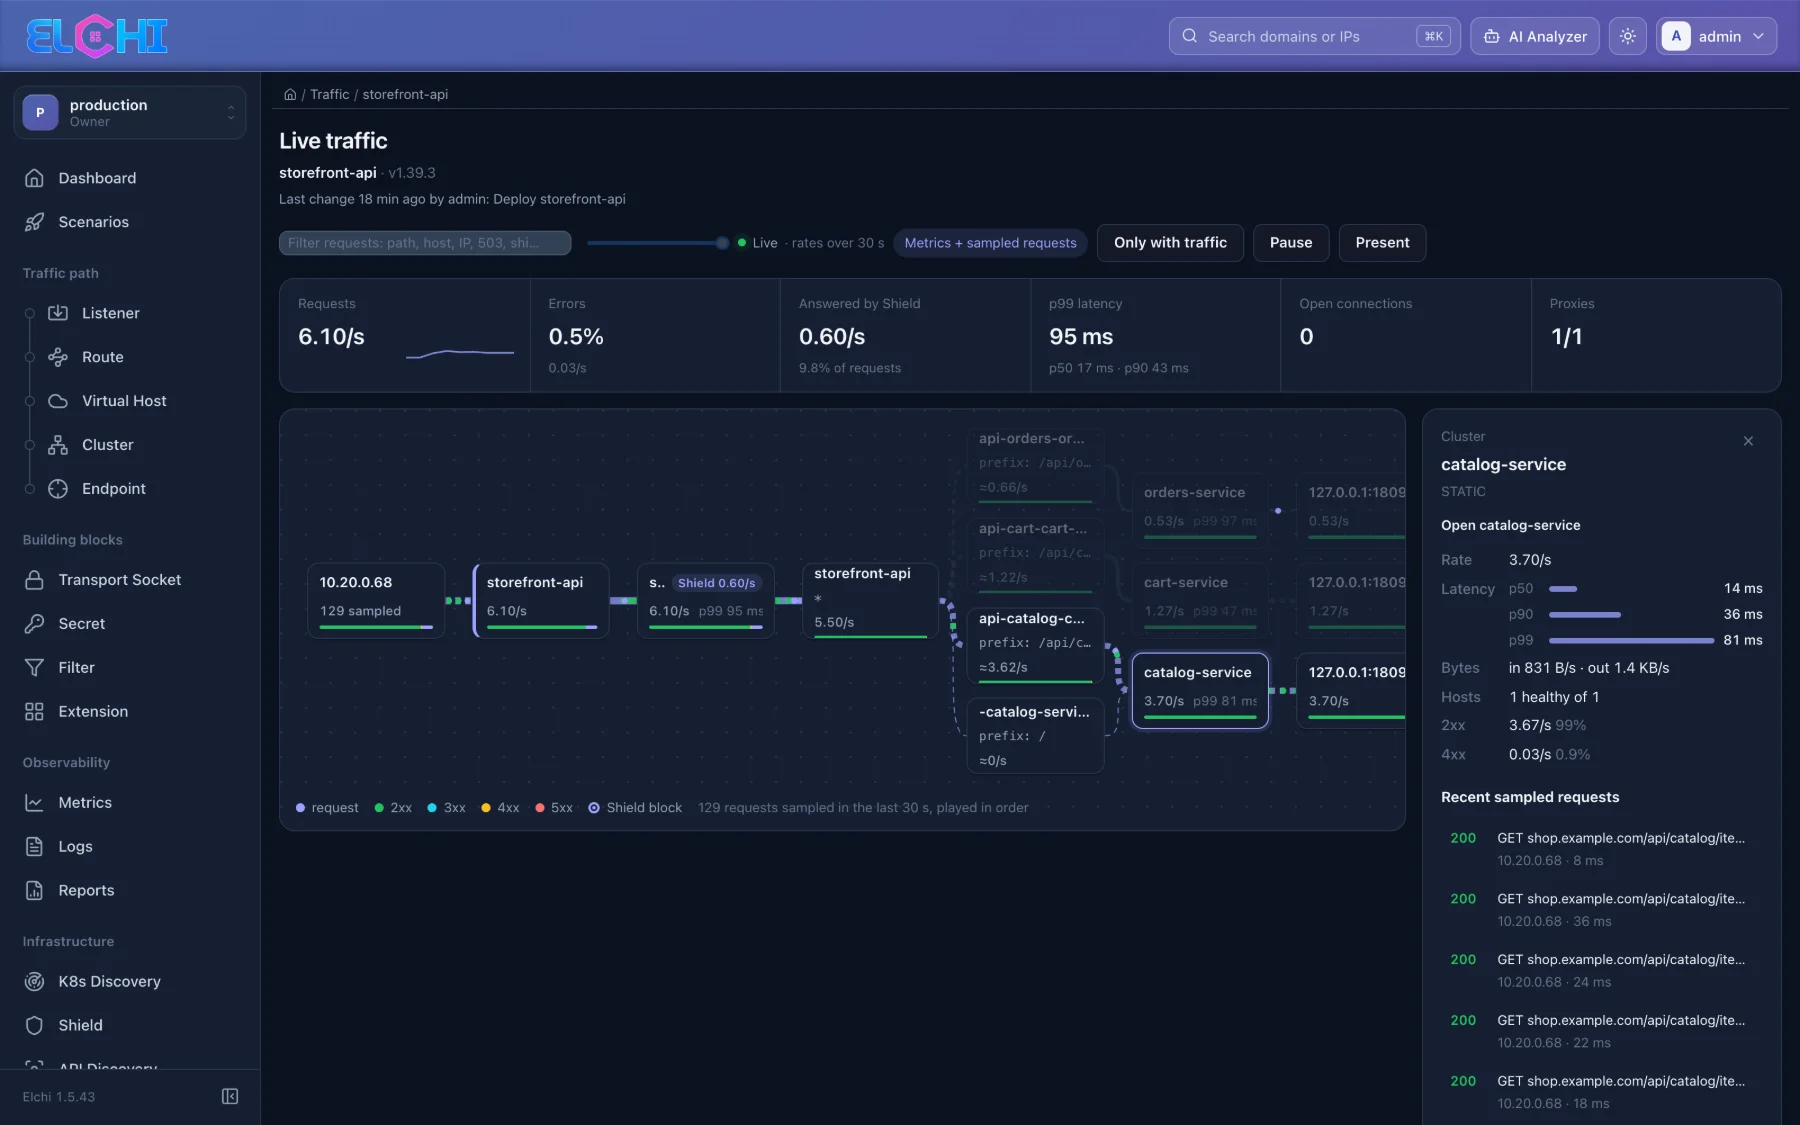
Task: Open the Metrics chart icon
Action: pyautogui.click(x=34, y=803)
